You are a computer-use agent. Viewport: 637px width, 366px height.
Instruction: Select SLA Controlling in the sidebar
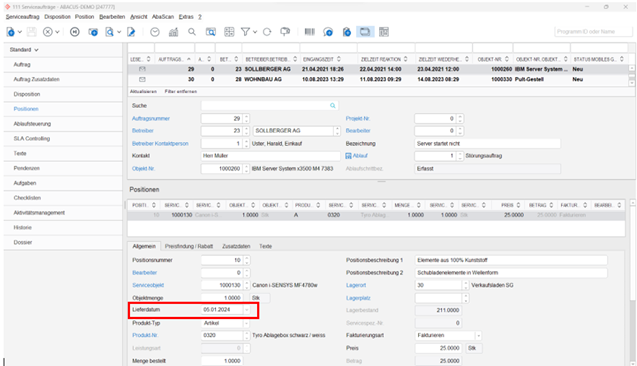[x=32, y=139]
